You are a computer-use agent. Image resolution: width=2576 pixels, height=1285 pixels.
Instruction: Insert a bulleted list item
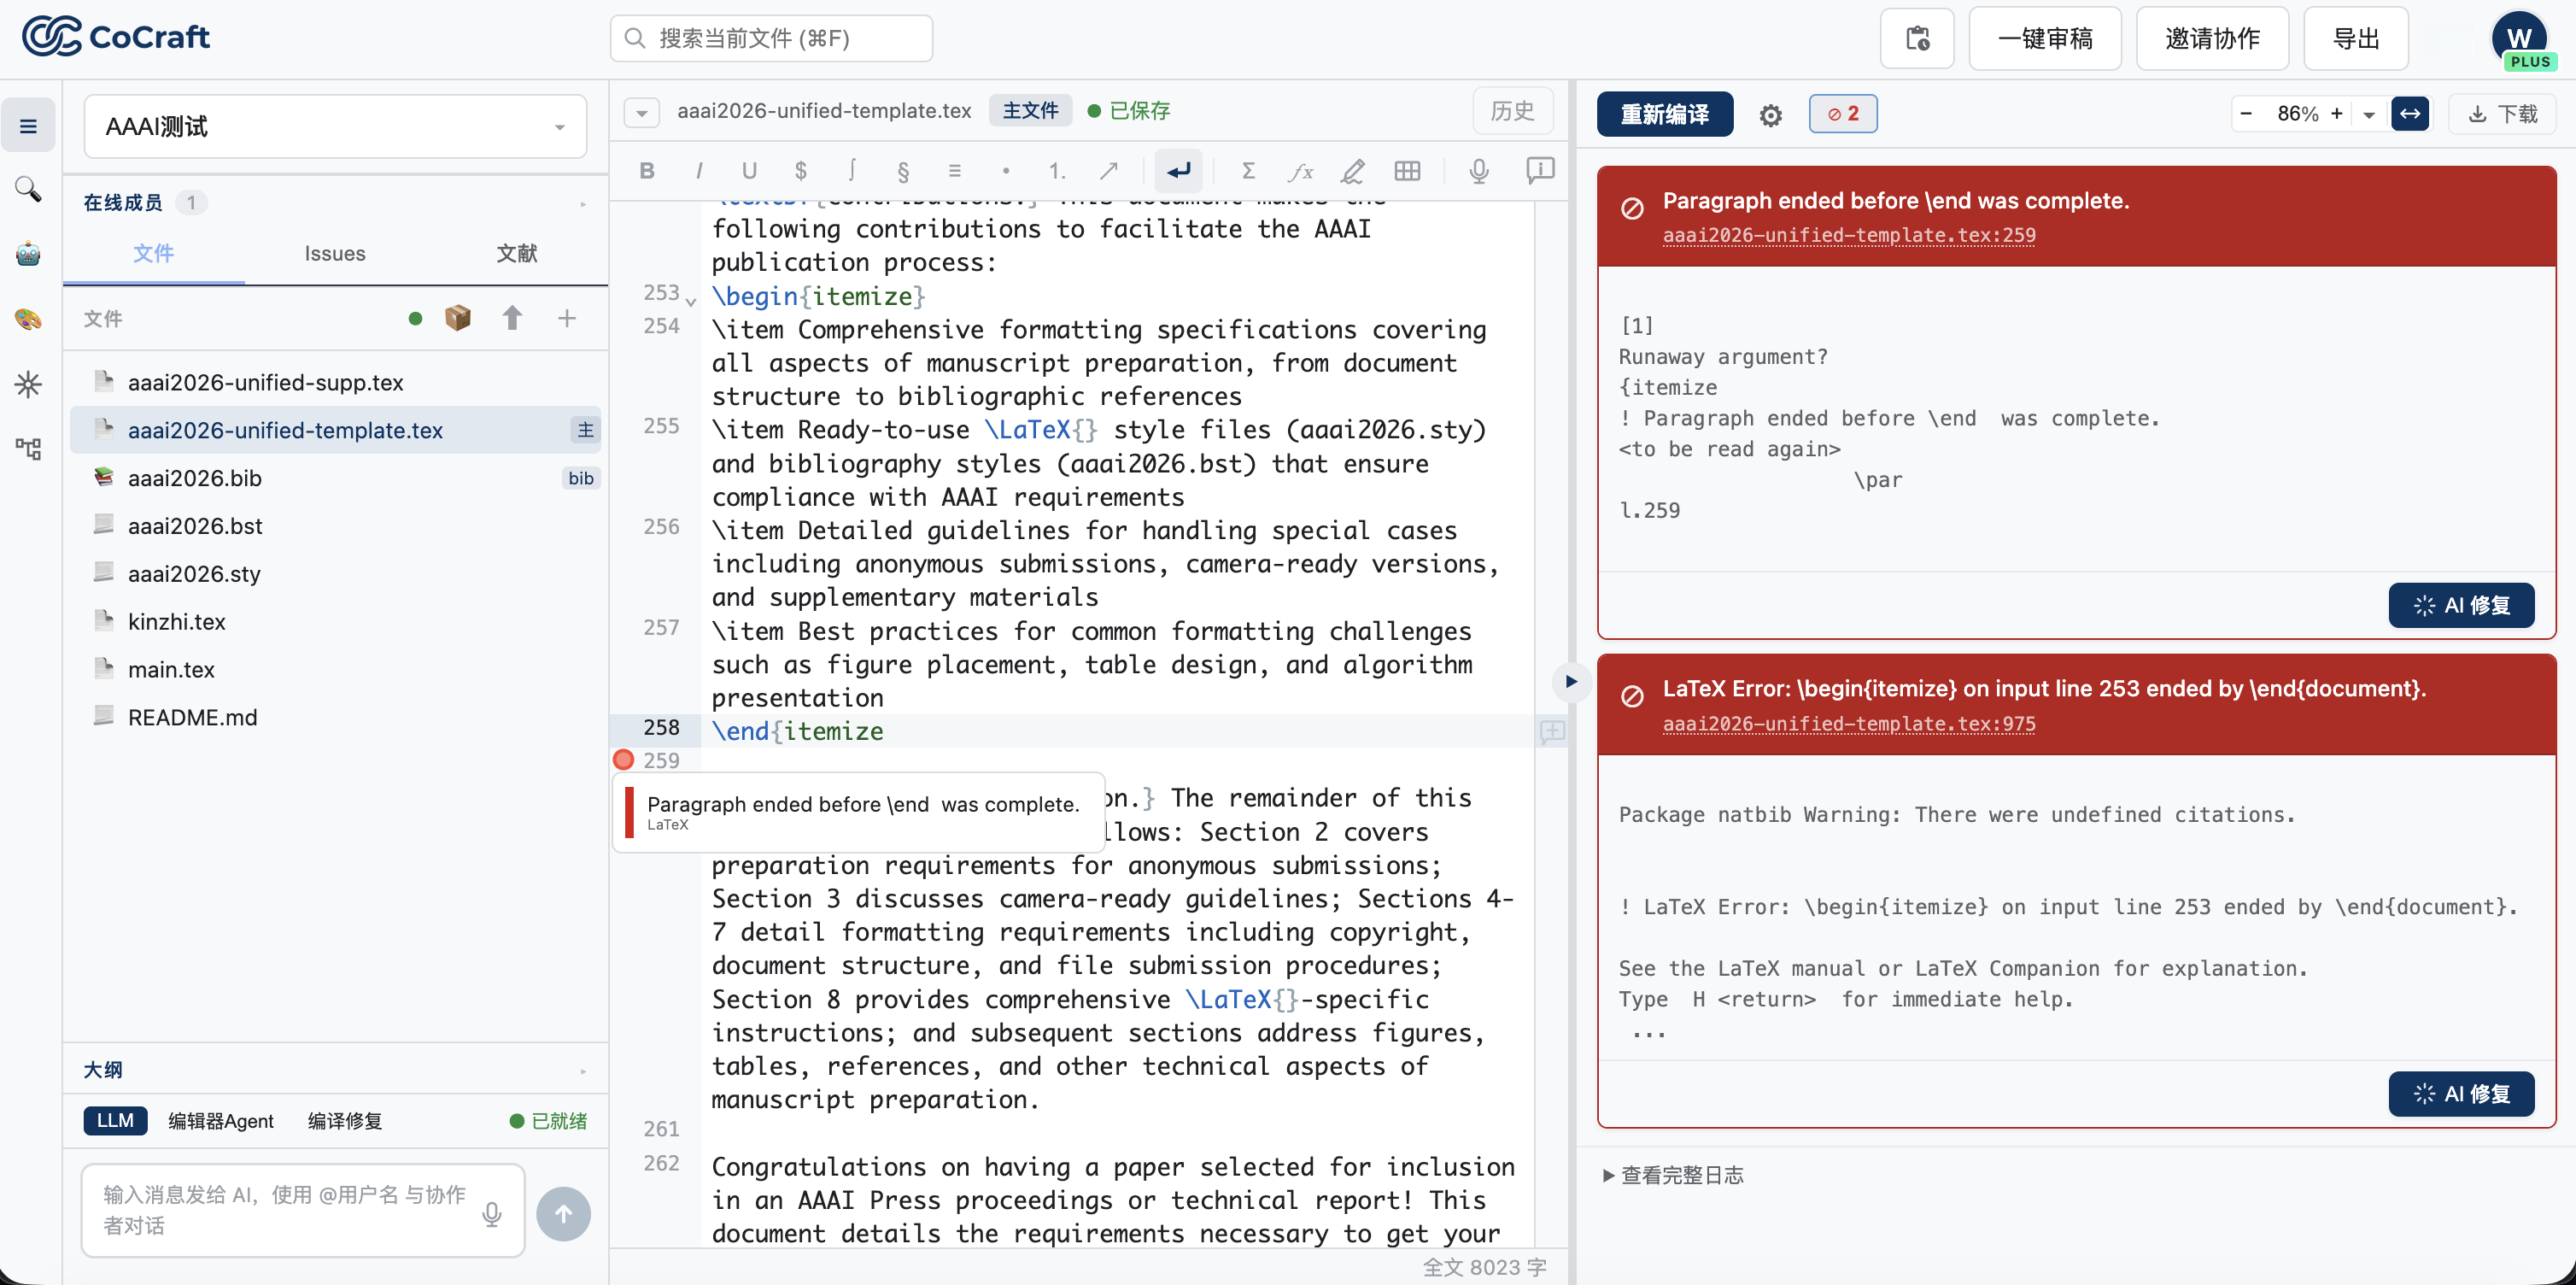pos(1005,171)
